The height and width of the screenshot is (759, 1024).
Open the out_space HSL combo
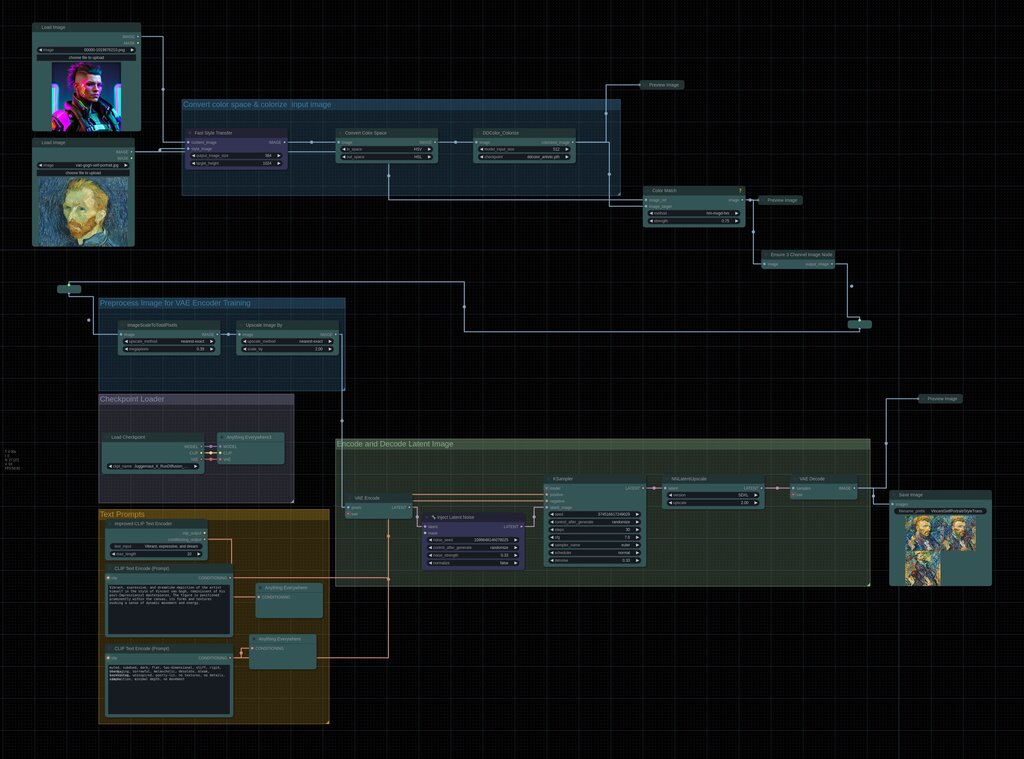point(386,157)
